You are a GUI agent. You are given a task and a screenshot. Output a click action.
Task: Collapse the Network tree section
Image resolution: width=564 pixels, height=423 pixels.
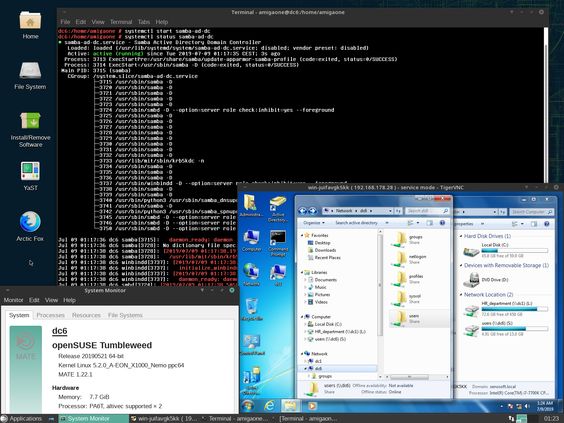[x=302, y=354]
